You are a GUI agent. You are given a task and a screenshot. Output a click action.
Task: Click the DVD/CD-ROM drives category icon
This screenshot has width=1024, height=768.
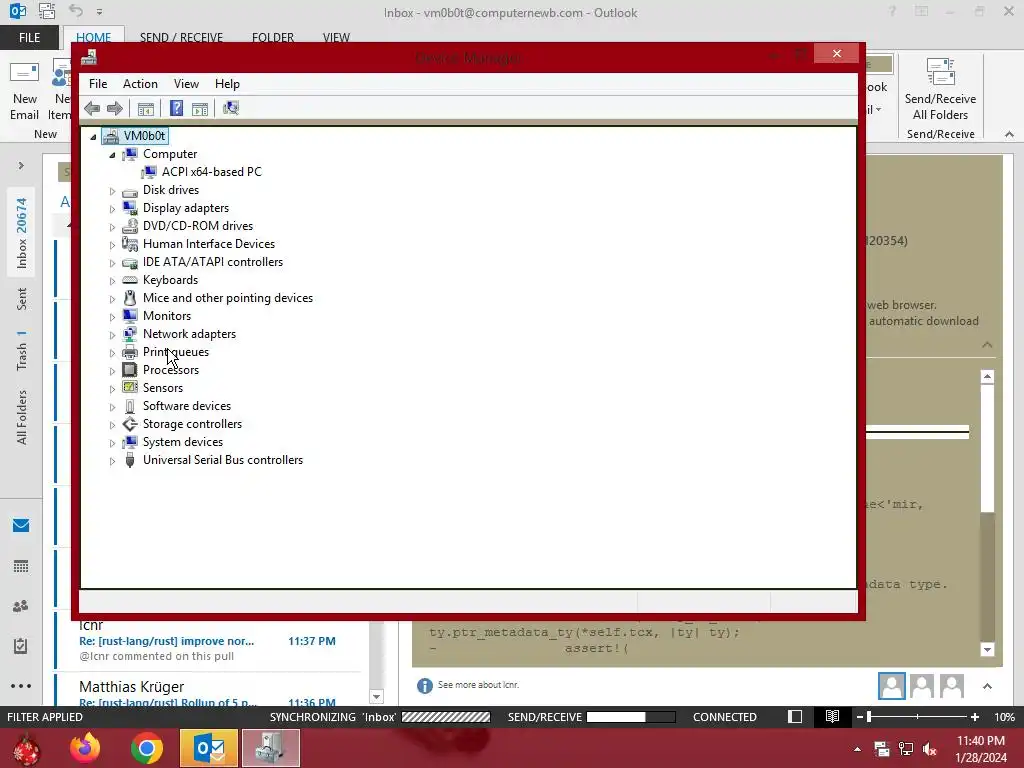click(130, 226)
